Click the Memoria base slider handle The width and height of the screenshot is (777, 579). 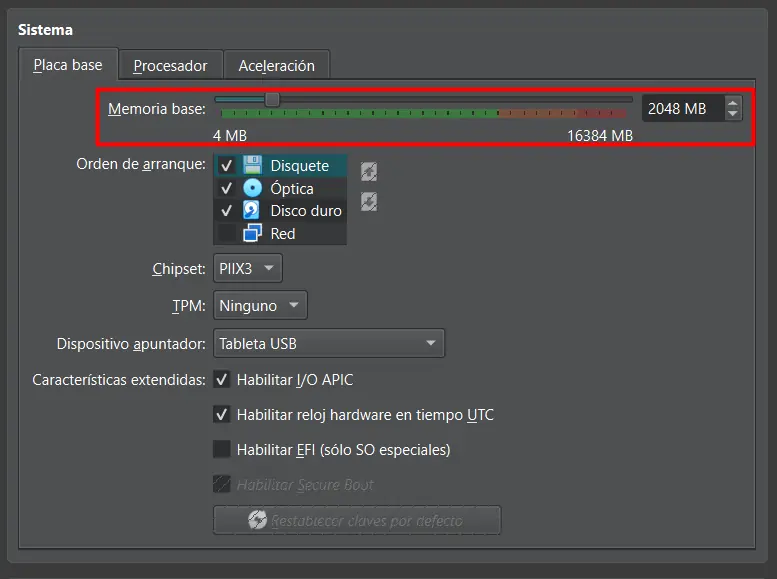[x=271, y=99]
